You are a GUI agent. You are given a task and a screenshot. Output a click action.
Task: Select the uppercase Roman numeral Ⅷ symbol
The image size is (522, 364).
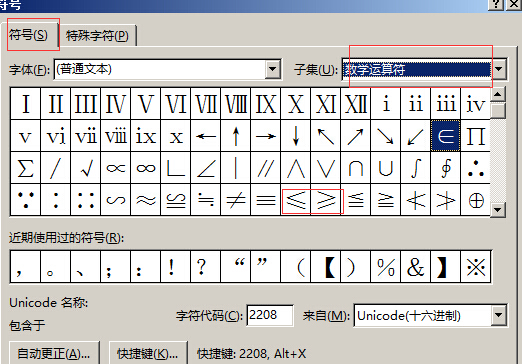[236, 104]
